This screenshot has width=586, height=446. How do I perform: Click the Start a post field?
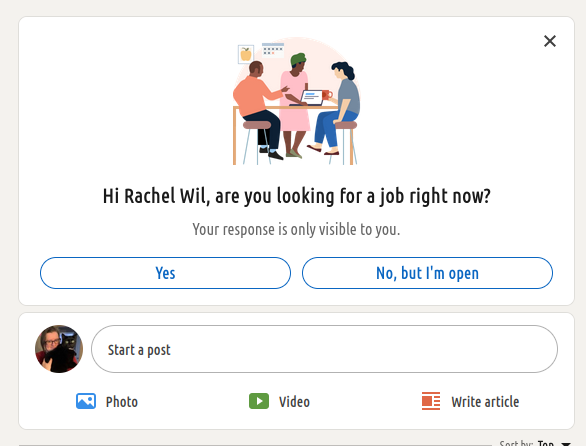click(x=324, y=349)
